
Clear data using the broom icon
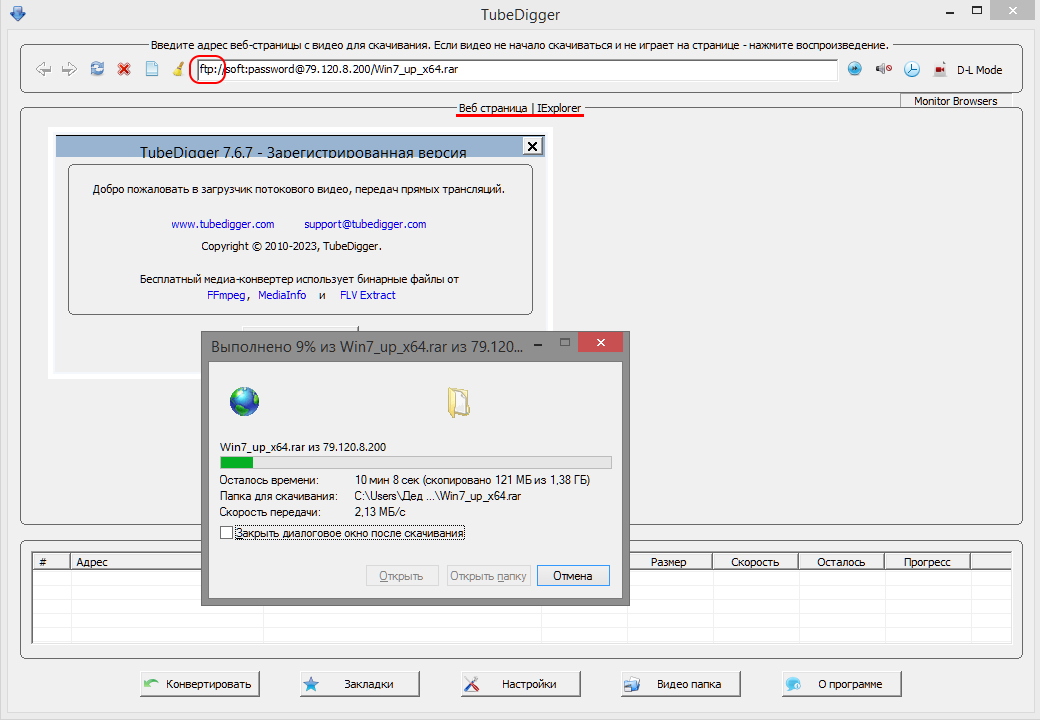178,69
